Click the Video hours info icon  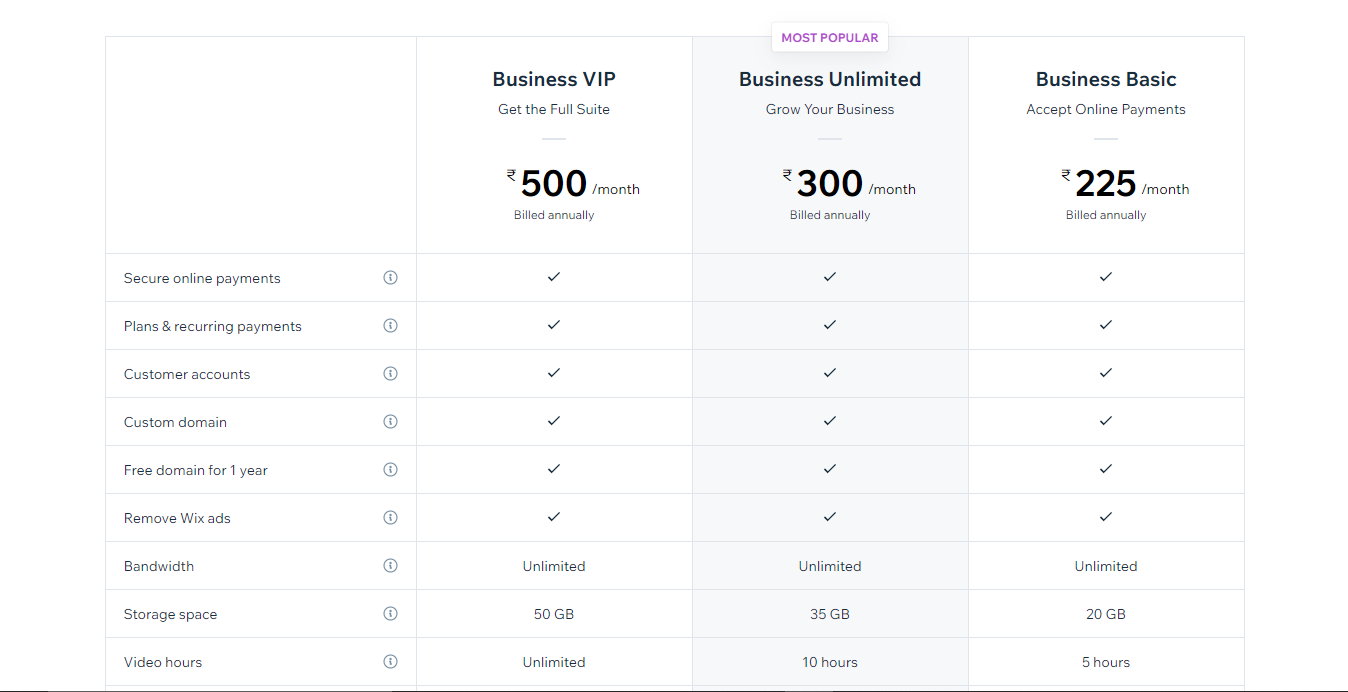(390, 662)
